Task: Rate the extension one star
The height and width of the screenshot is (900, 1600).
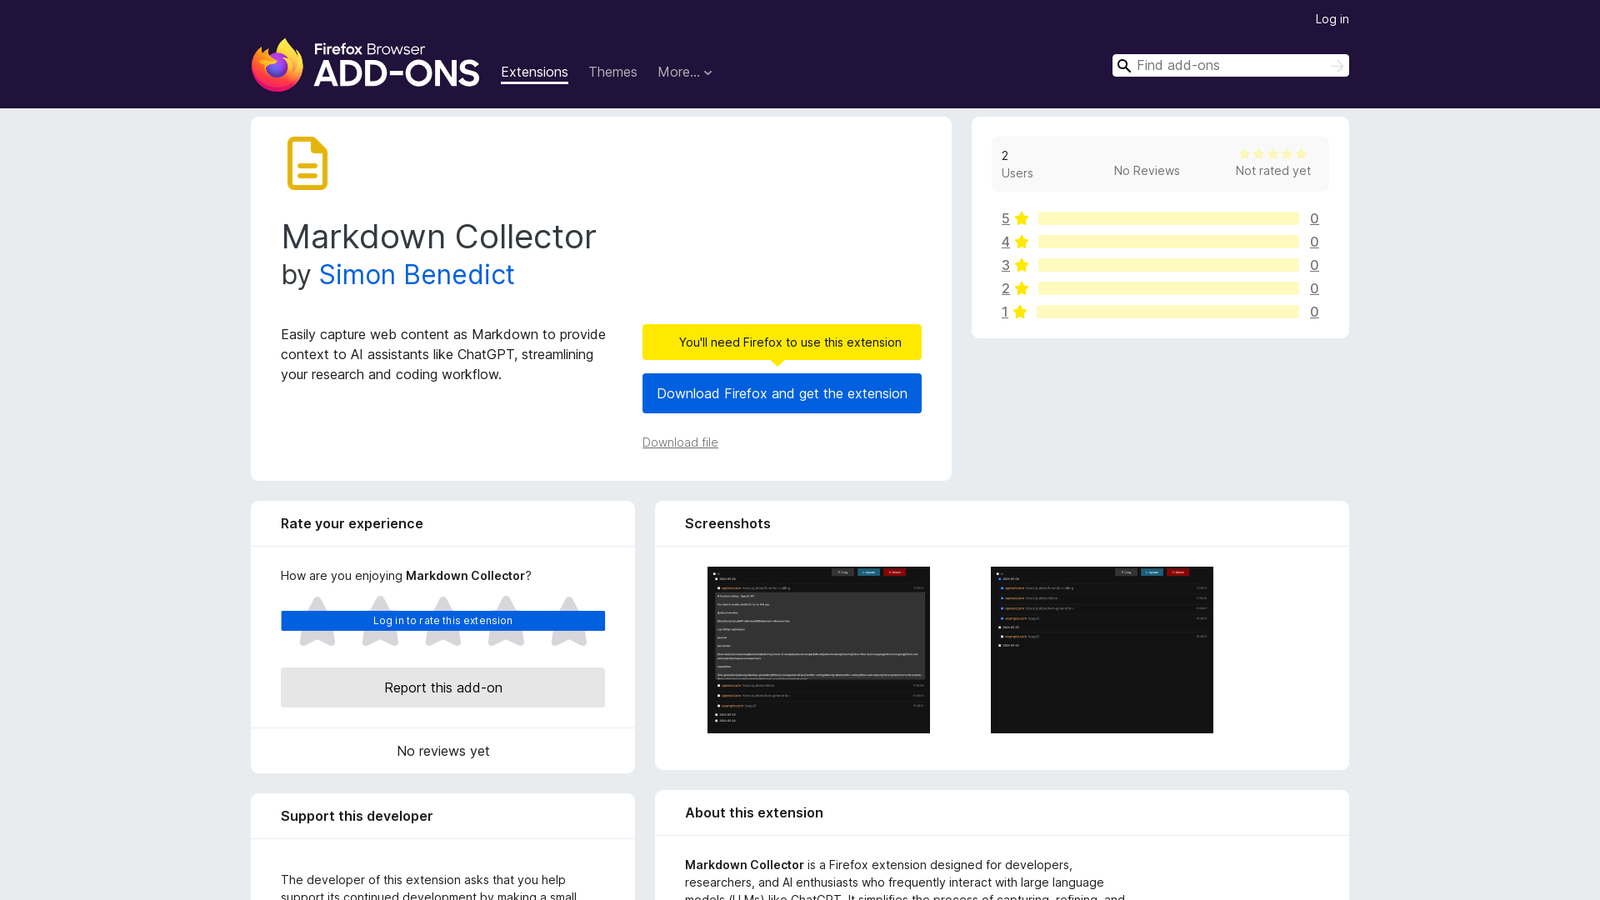Action: click(x=317, y=621)
